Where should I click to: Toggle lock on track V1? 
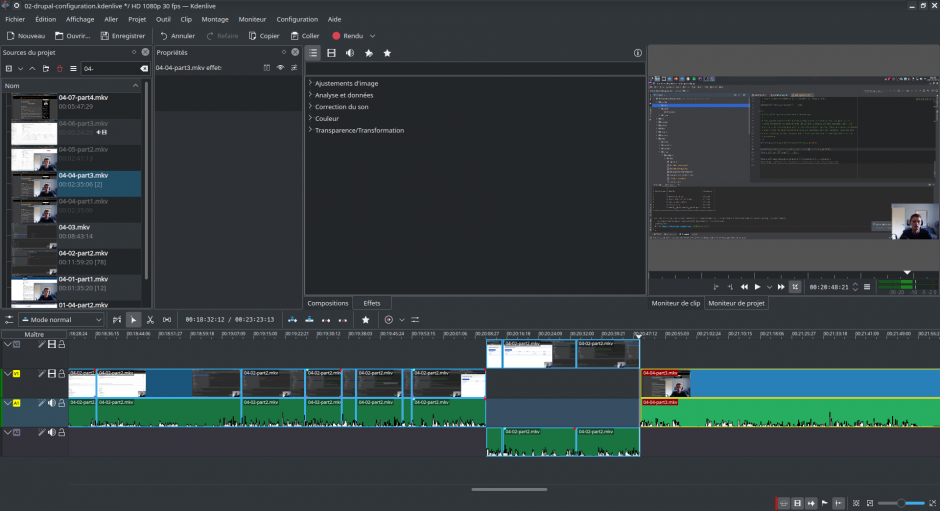click(x=62, y=374)
